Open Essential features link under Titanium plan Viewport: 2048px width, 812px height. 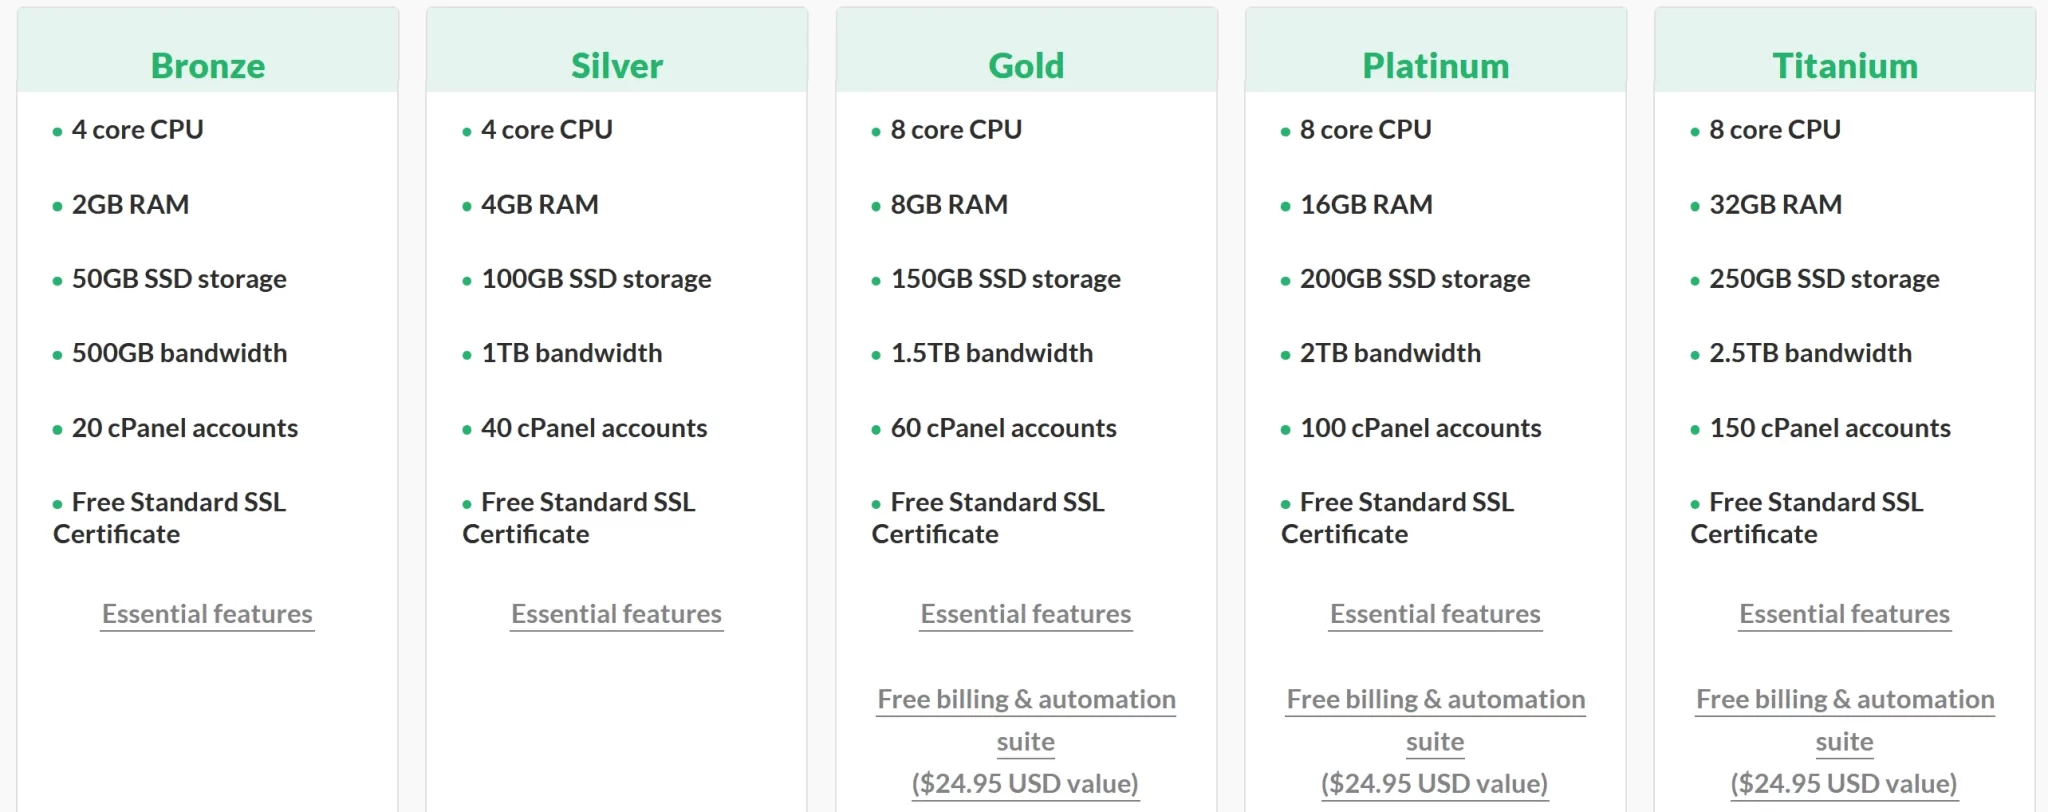coord(1844,614)
